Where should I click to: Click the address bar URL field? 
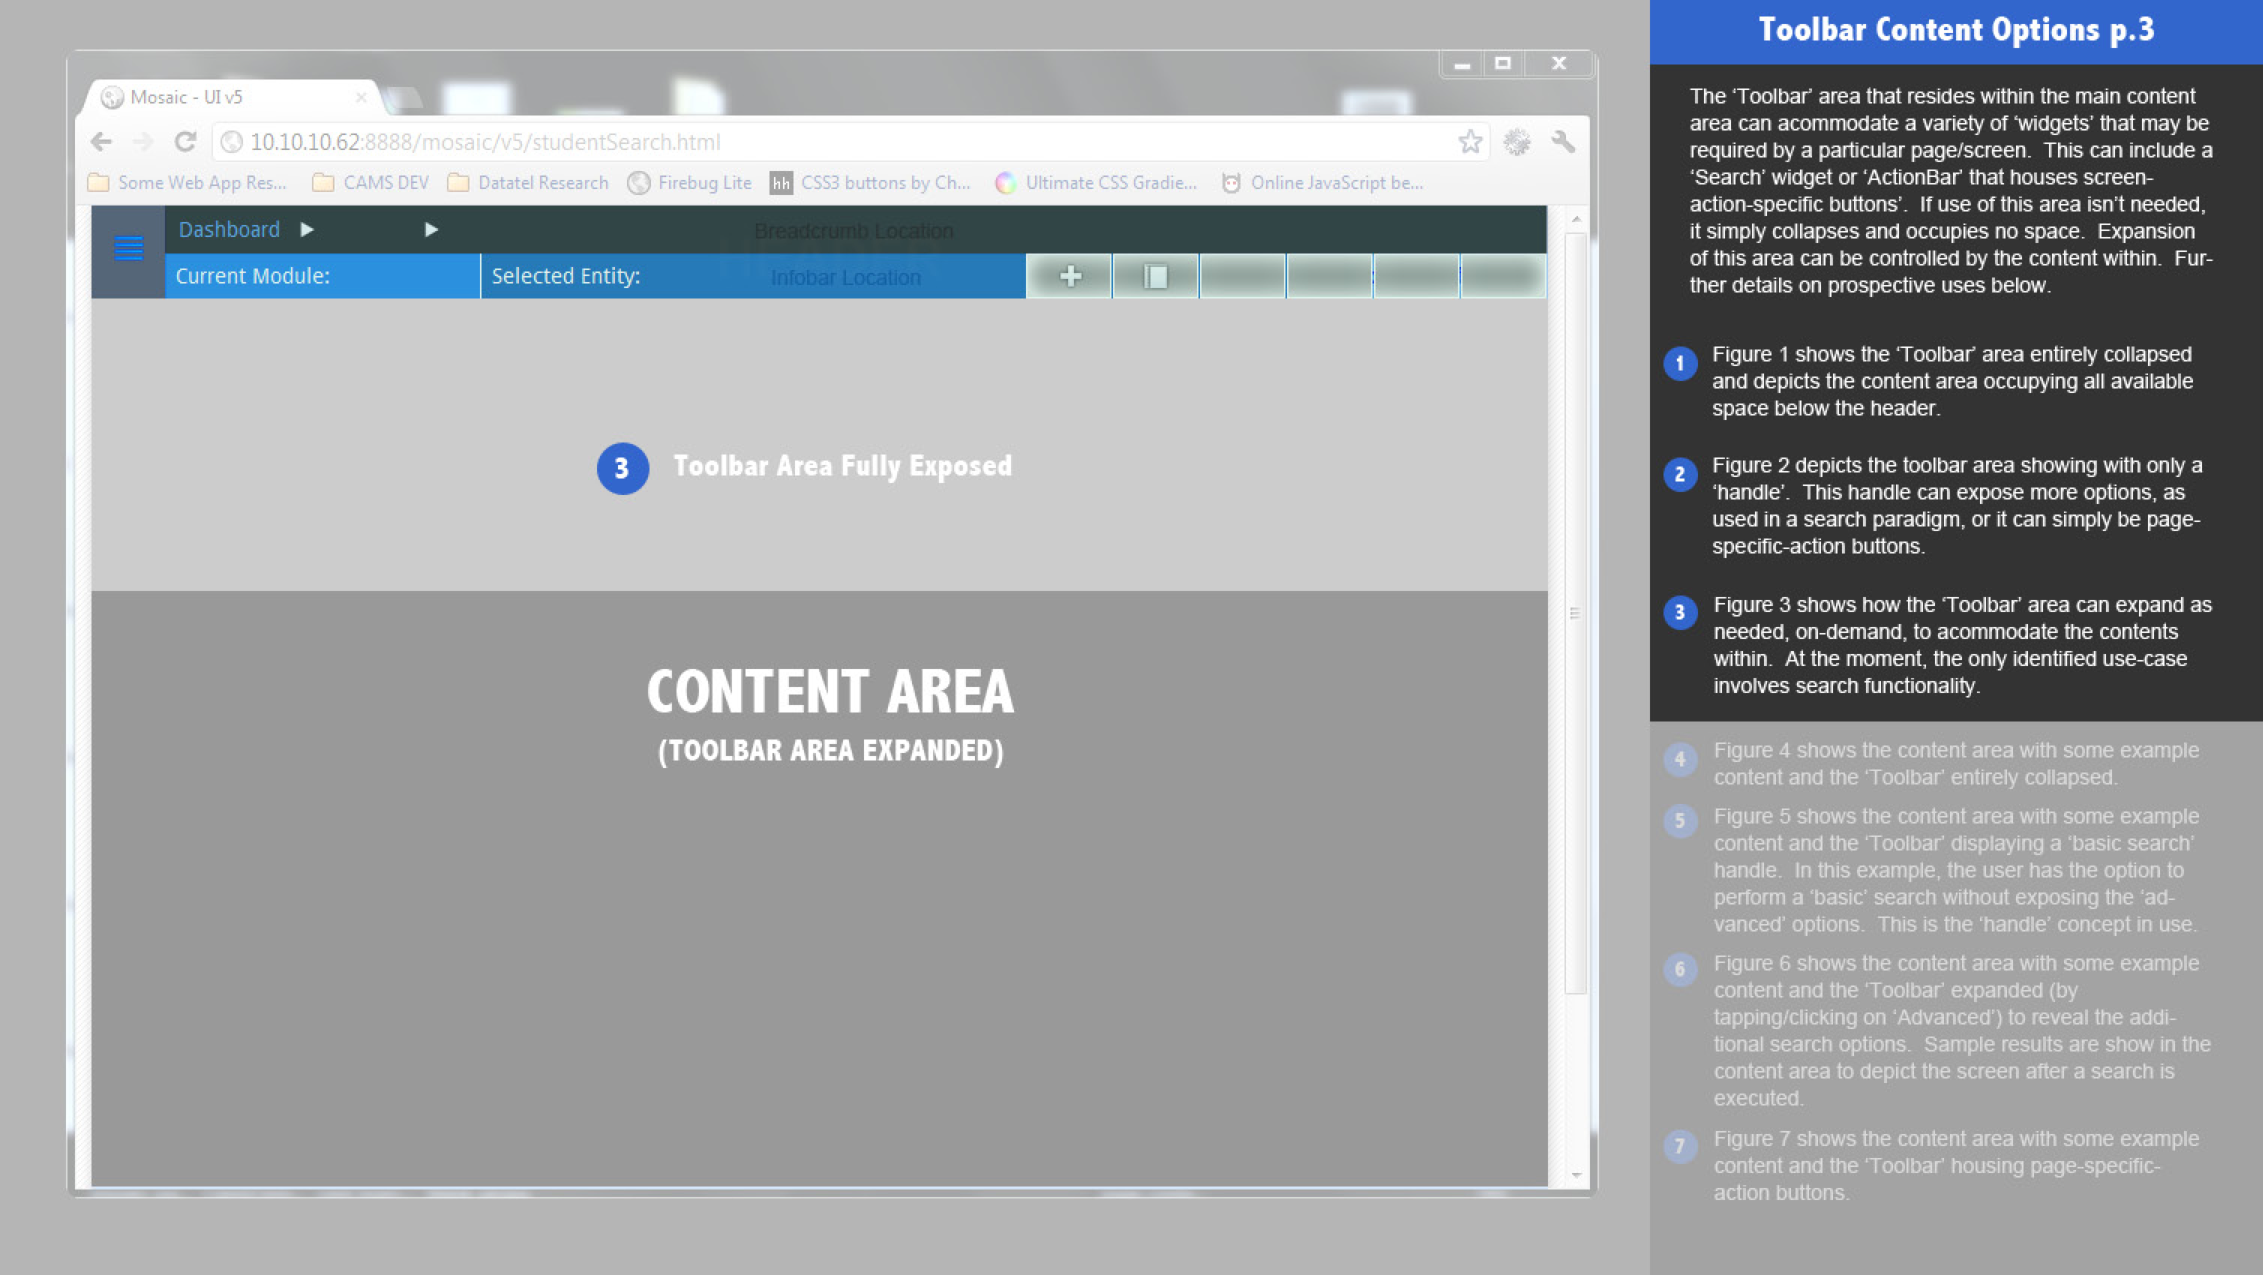(x=800, y=142)
